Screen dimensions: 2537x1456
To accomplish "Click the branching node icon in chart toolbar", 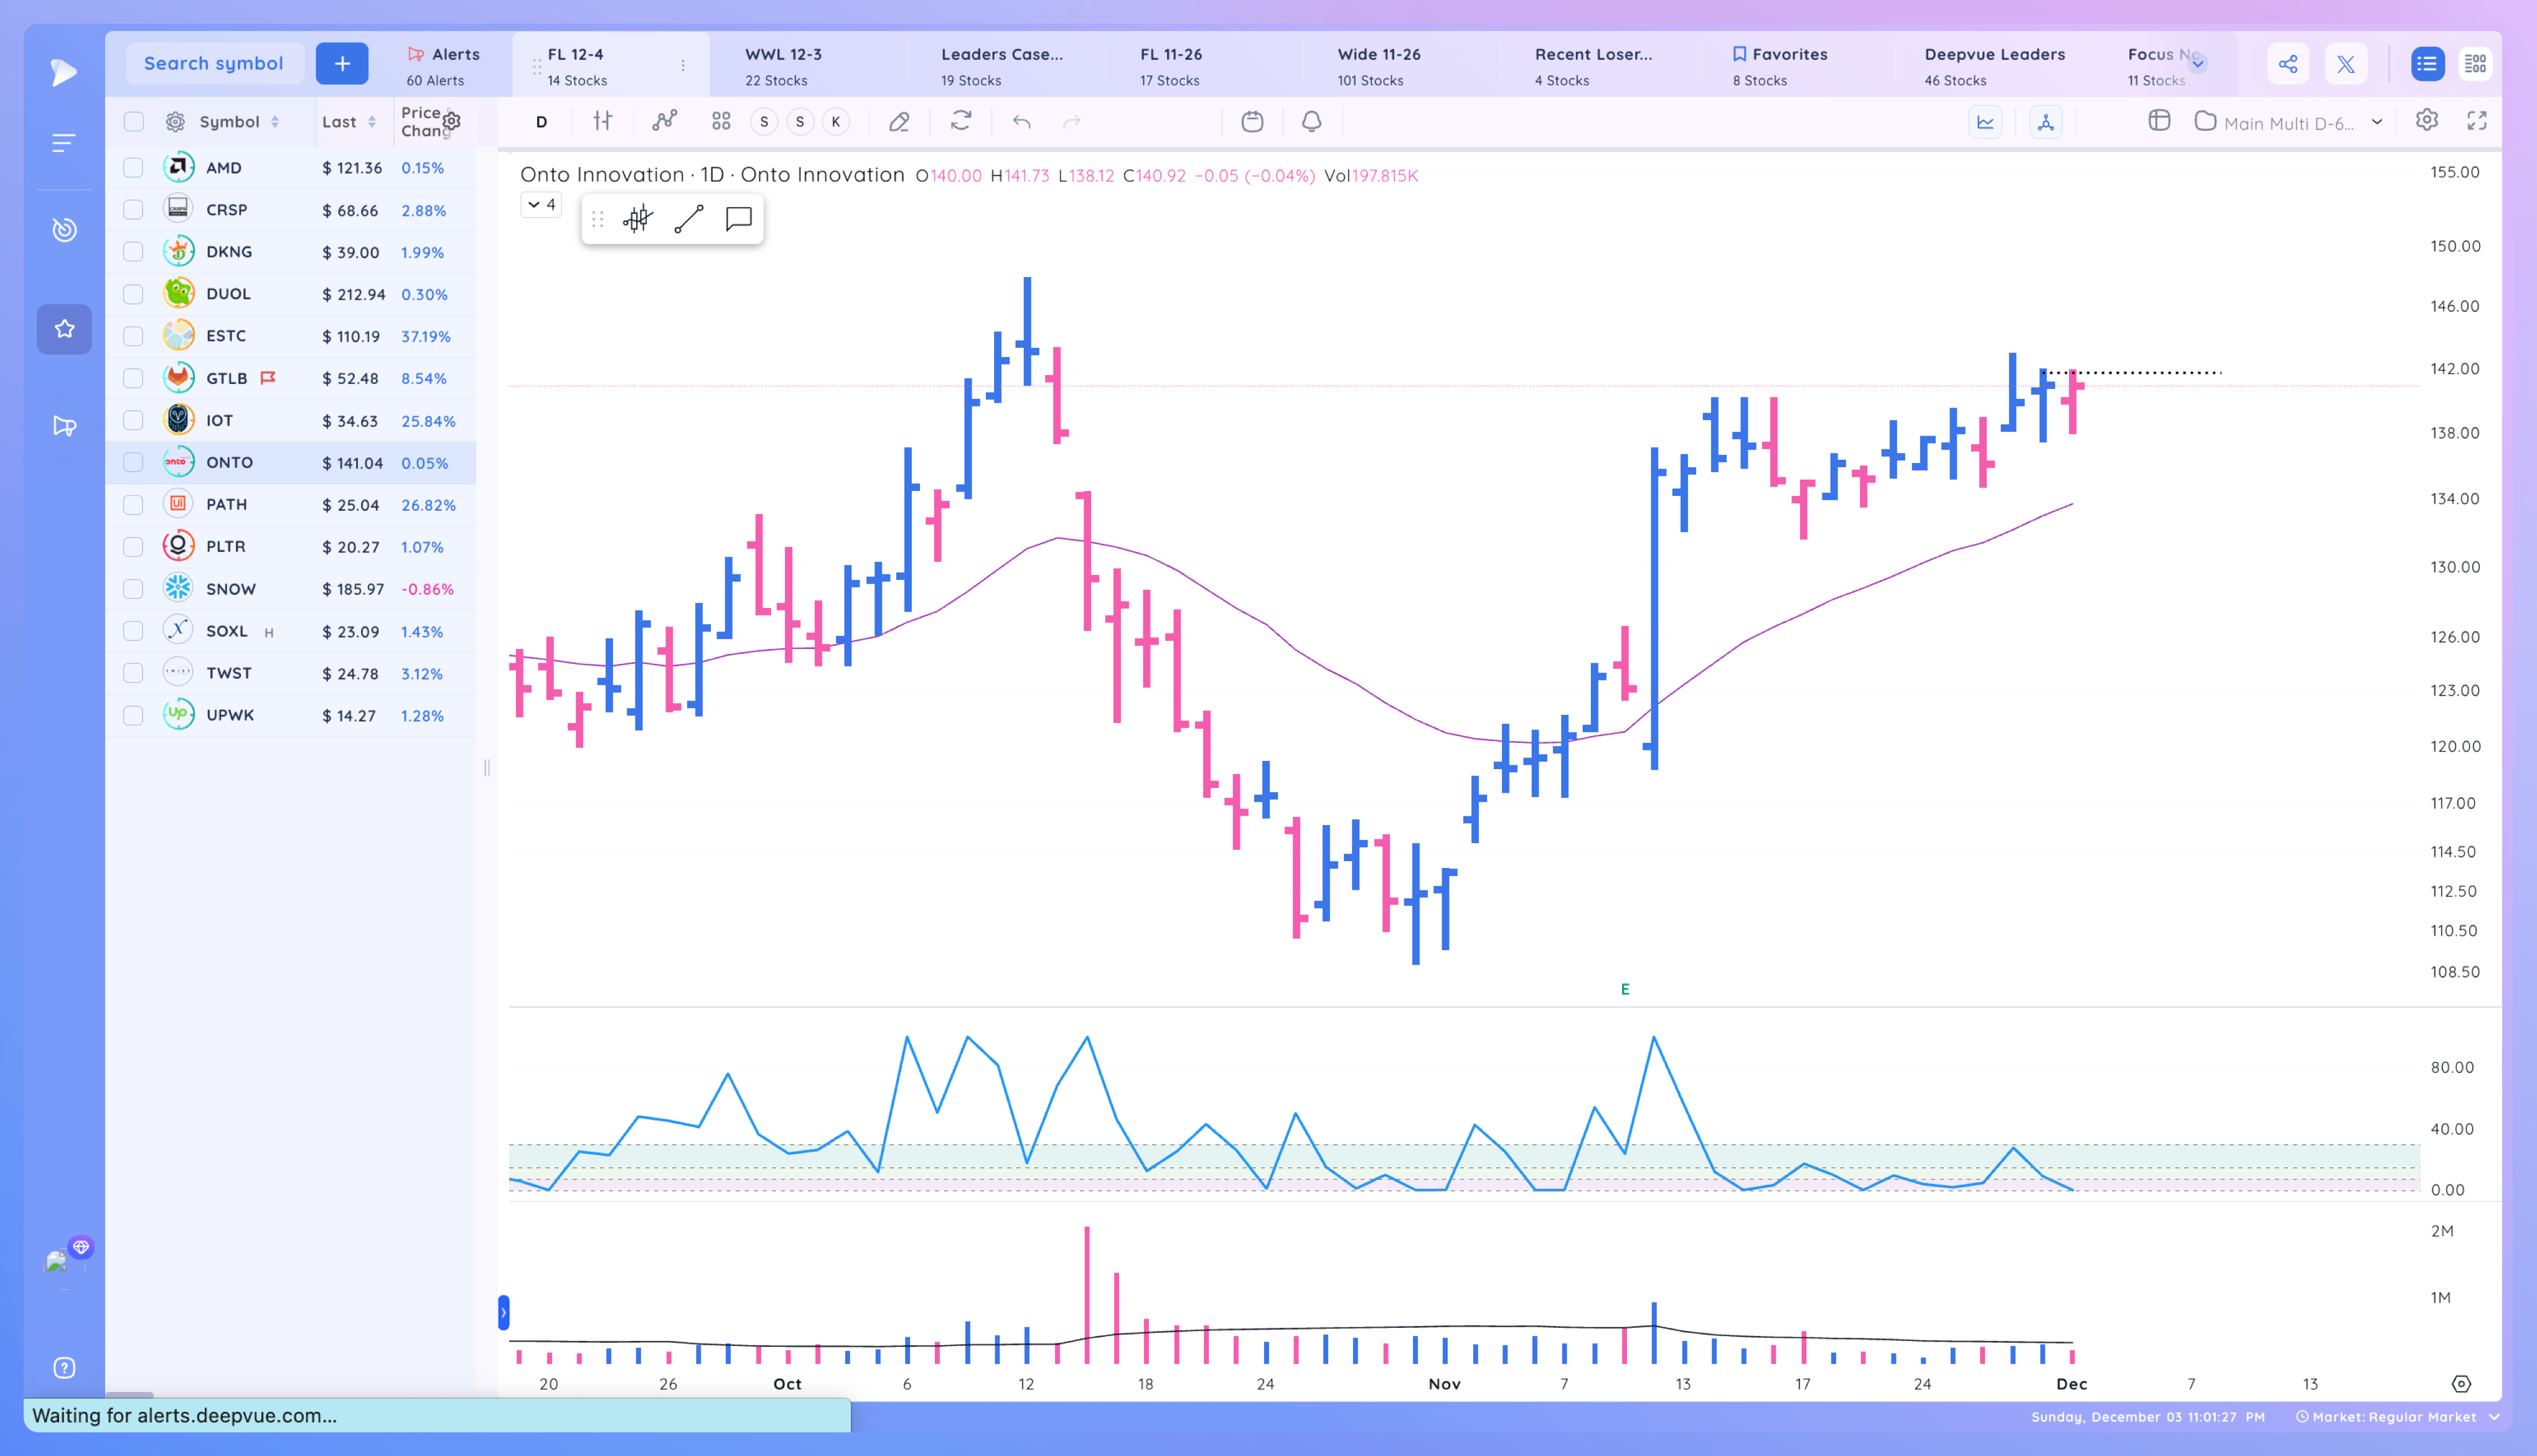I will [2046, 122].
